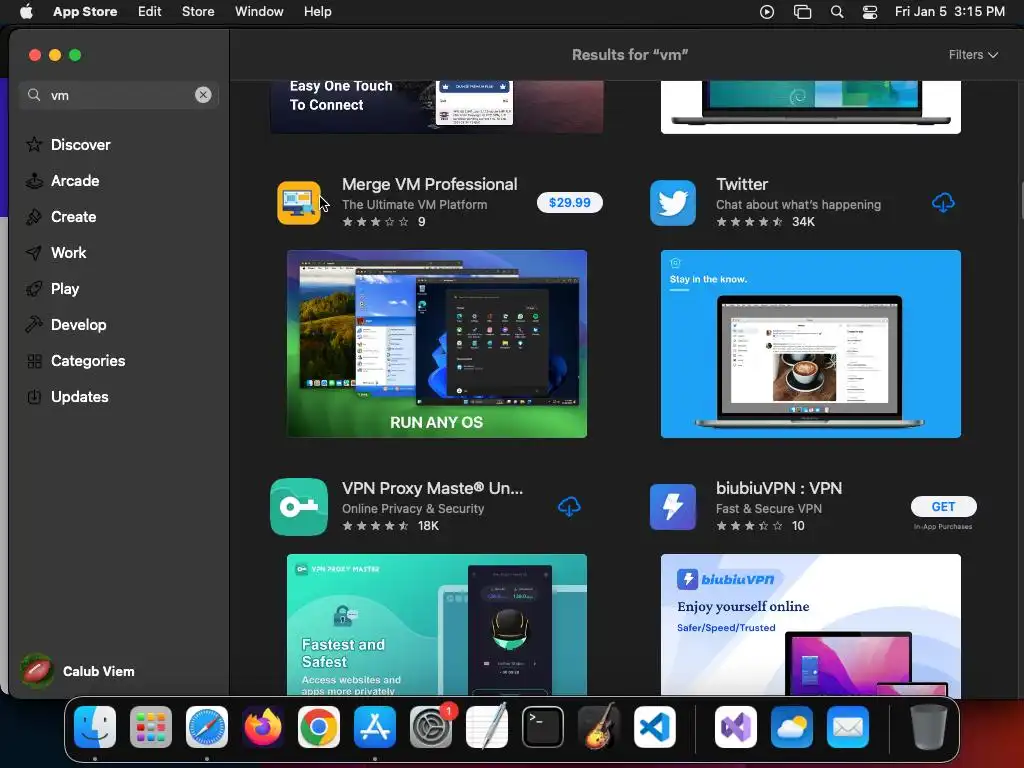Click the date and time in menu bar
Viewport: 1024px width, 768px height.
pos(950,12)
